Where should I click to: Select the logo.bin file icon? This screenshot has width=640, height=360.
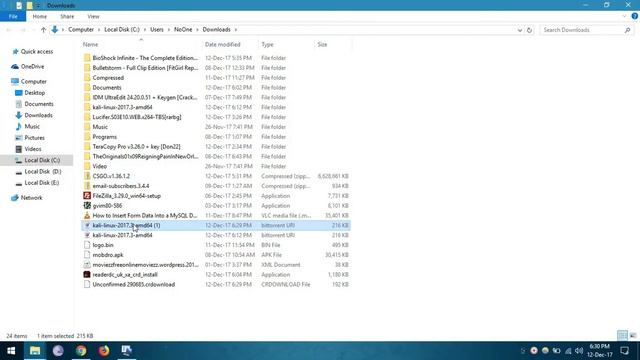pos(87,245)
